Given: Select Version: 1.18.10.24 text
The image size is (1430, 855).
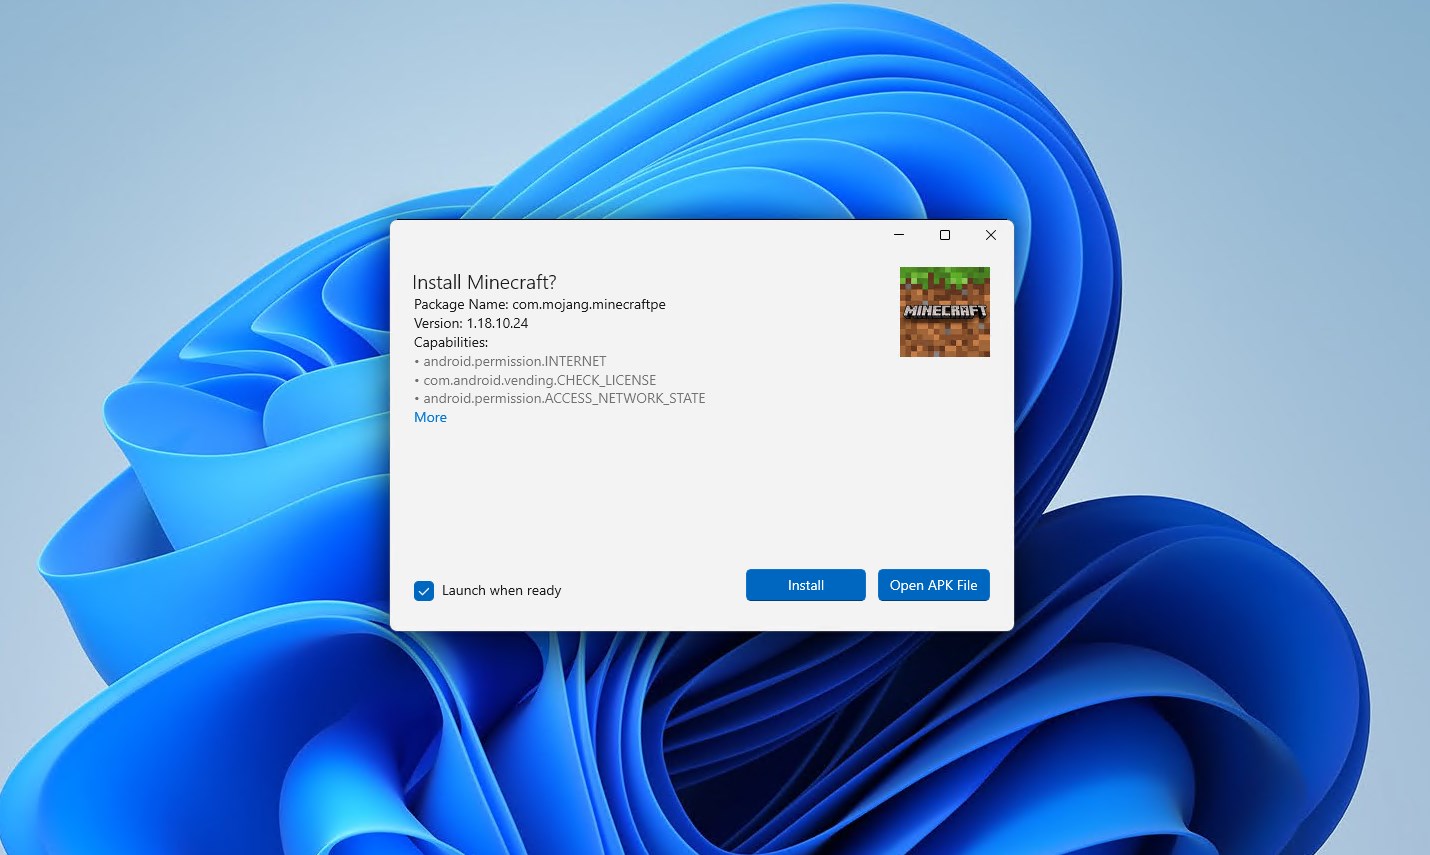Looking at the screenshot, I should pos(471,323).
